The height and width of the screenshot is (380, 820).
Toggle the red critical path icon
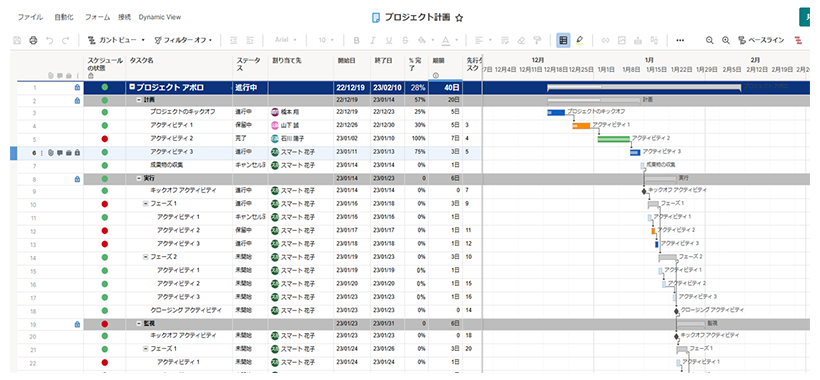tap(799, 40)
